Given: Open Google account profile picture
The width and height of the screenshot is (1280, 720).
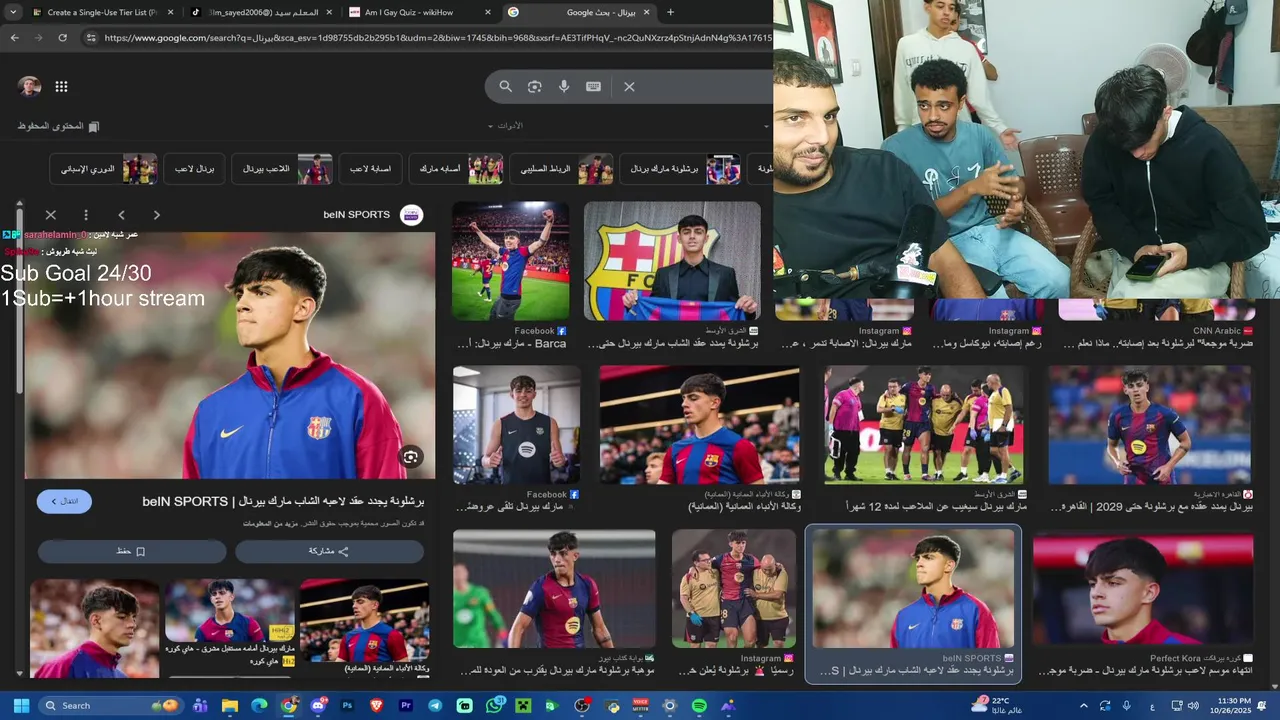Looking at the screenshot, I should pyautogui.click(x=29, y=87).
